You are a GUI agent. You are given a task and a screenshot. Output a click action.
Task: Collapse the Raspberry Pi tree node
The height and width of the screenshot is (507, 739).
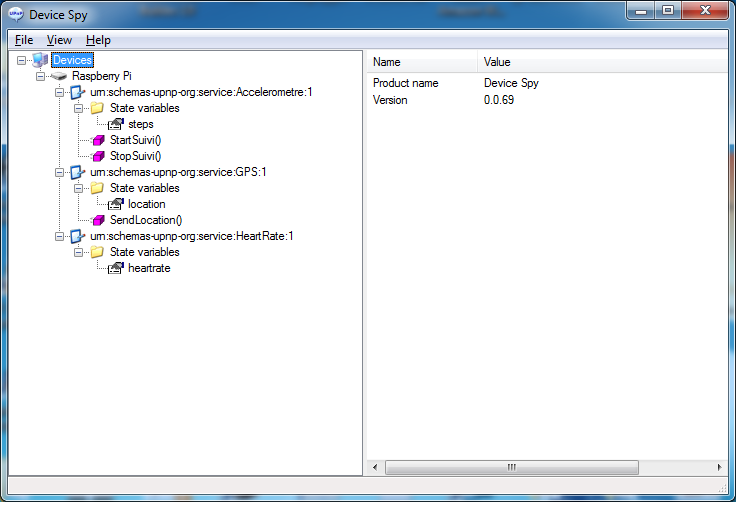[x=41, y=76]
